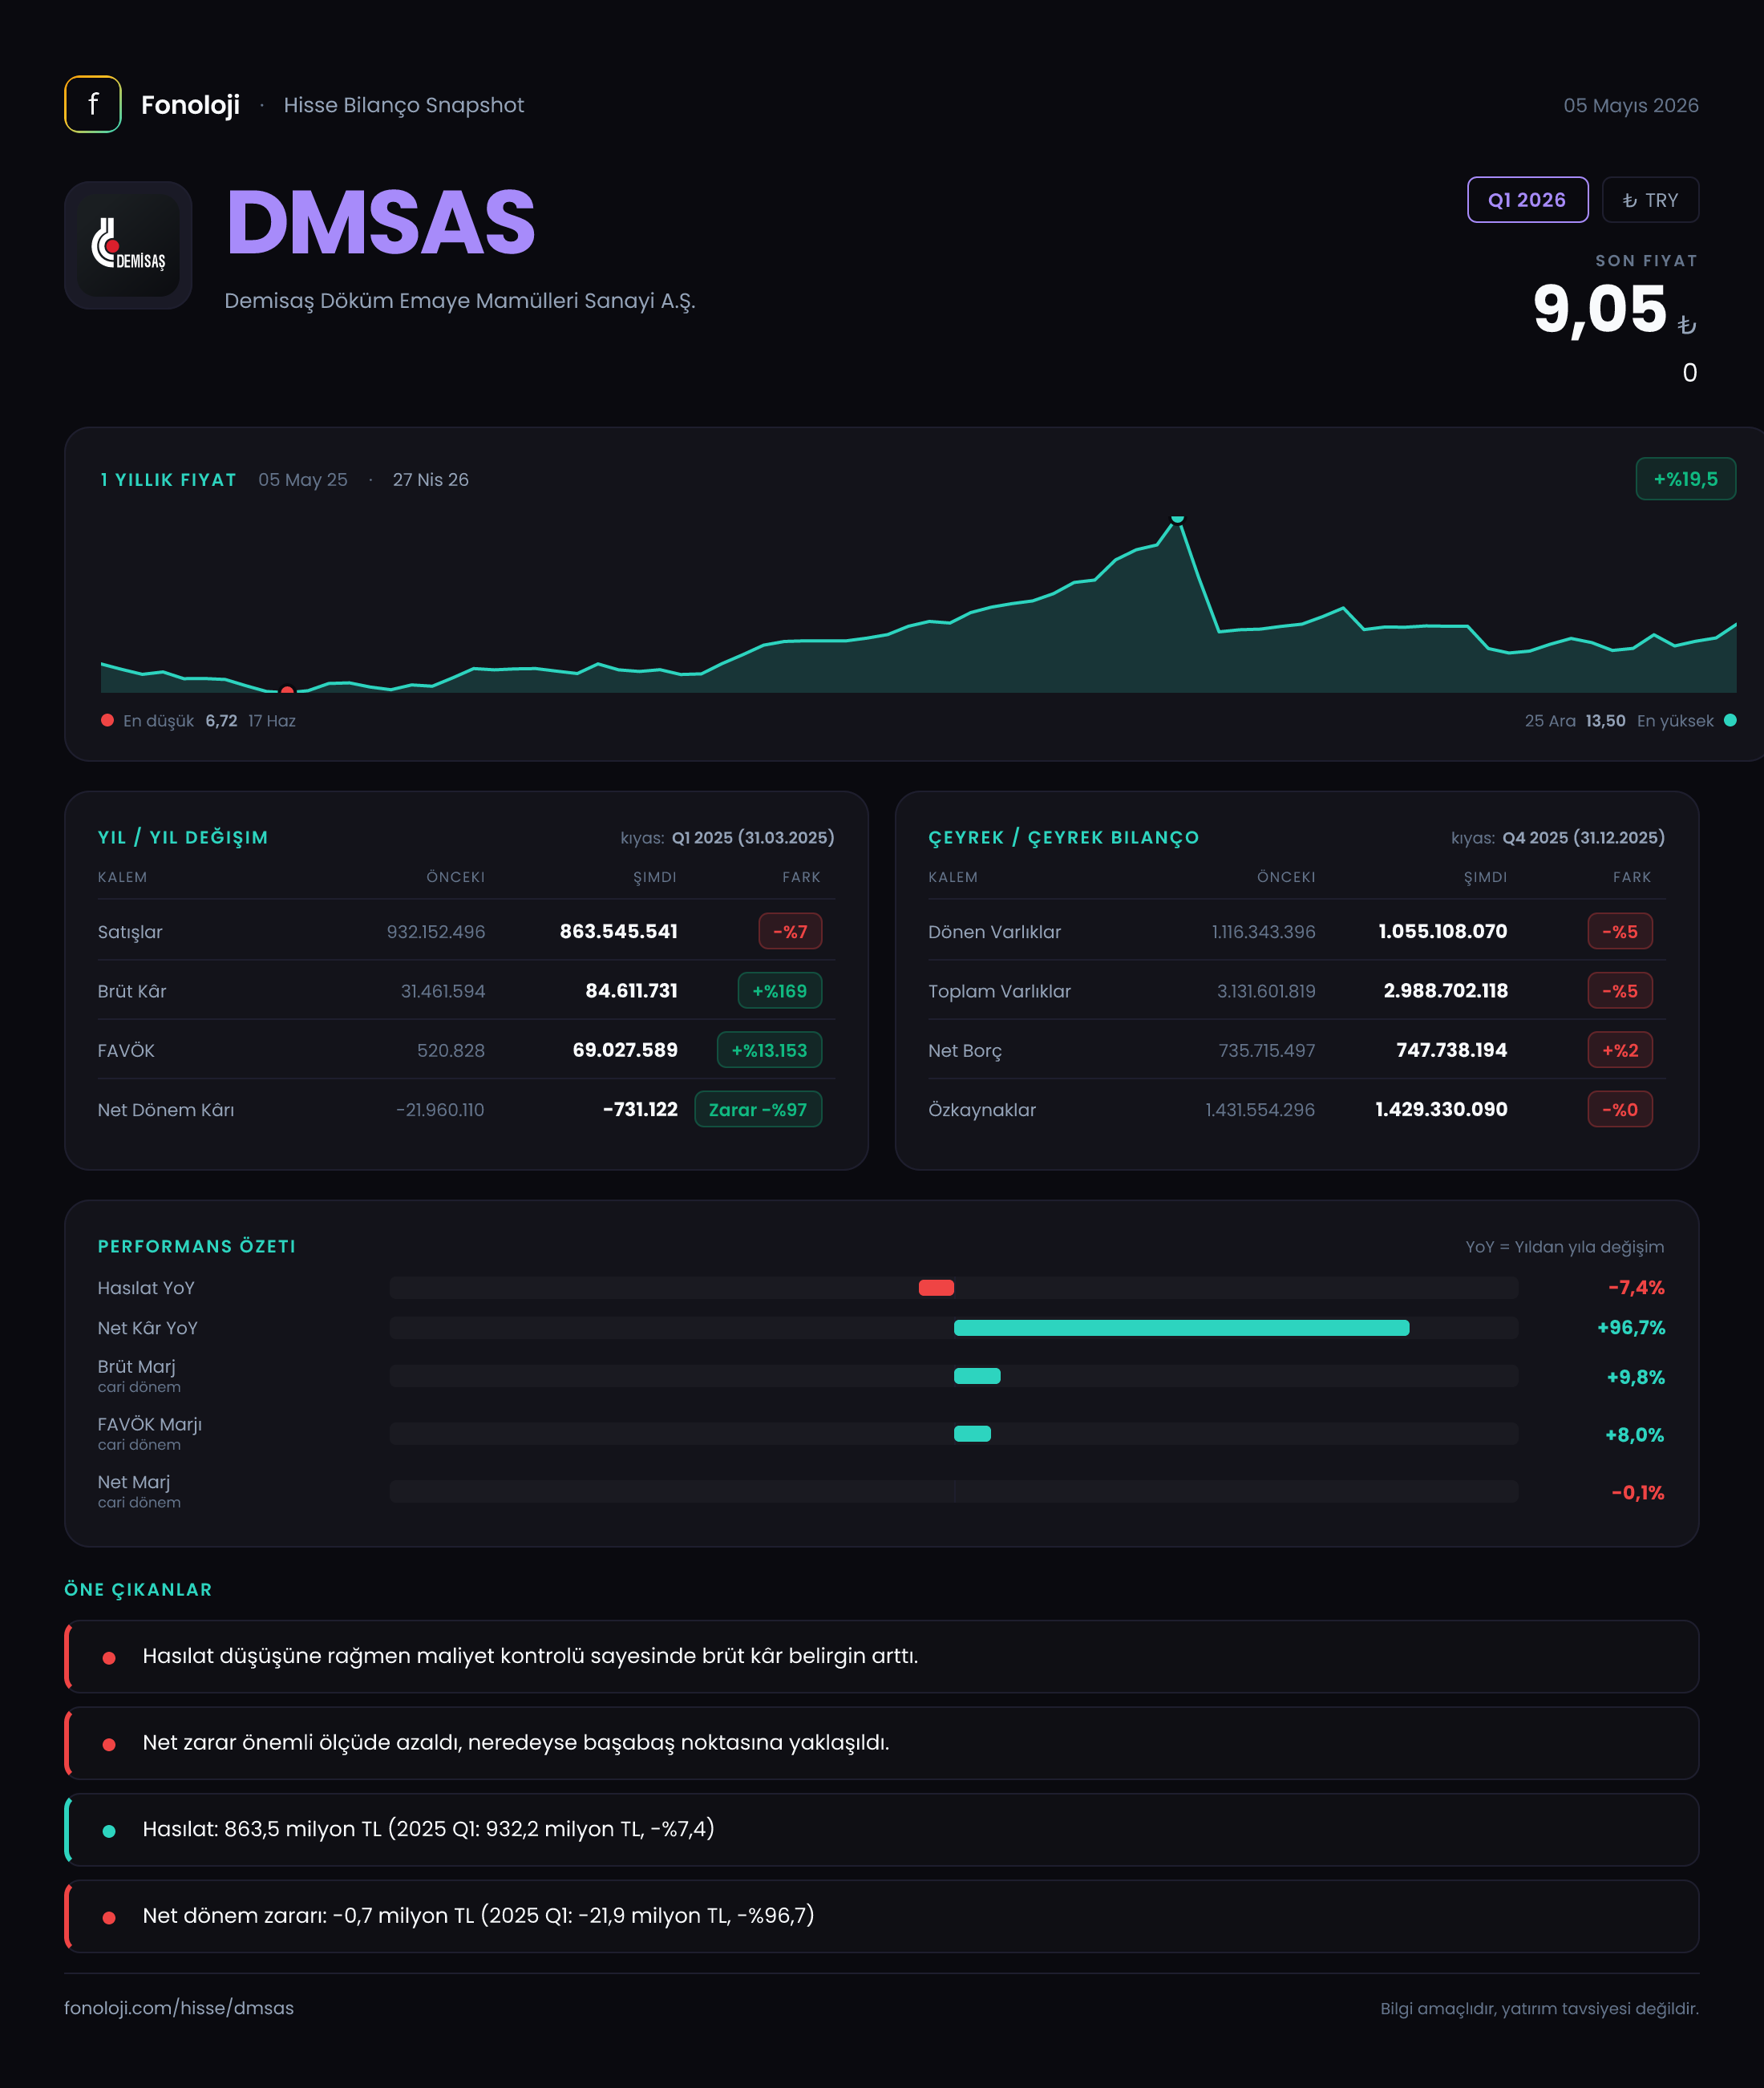Screen dimensions: 1764x2088
Task: Click the "Q1 2025 (31.03.2025)" comparison label
Action: (x=753, y=837)
